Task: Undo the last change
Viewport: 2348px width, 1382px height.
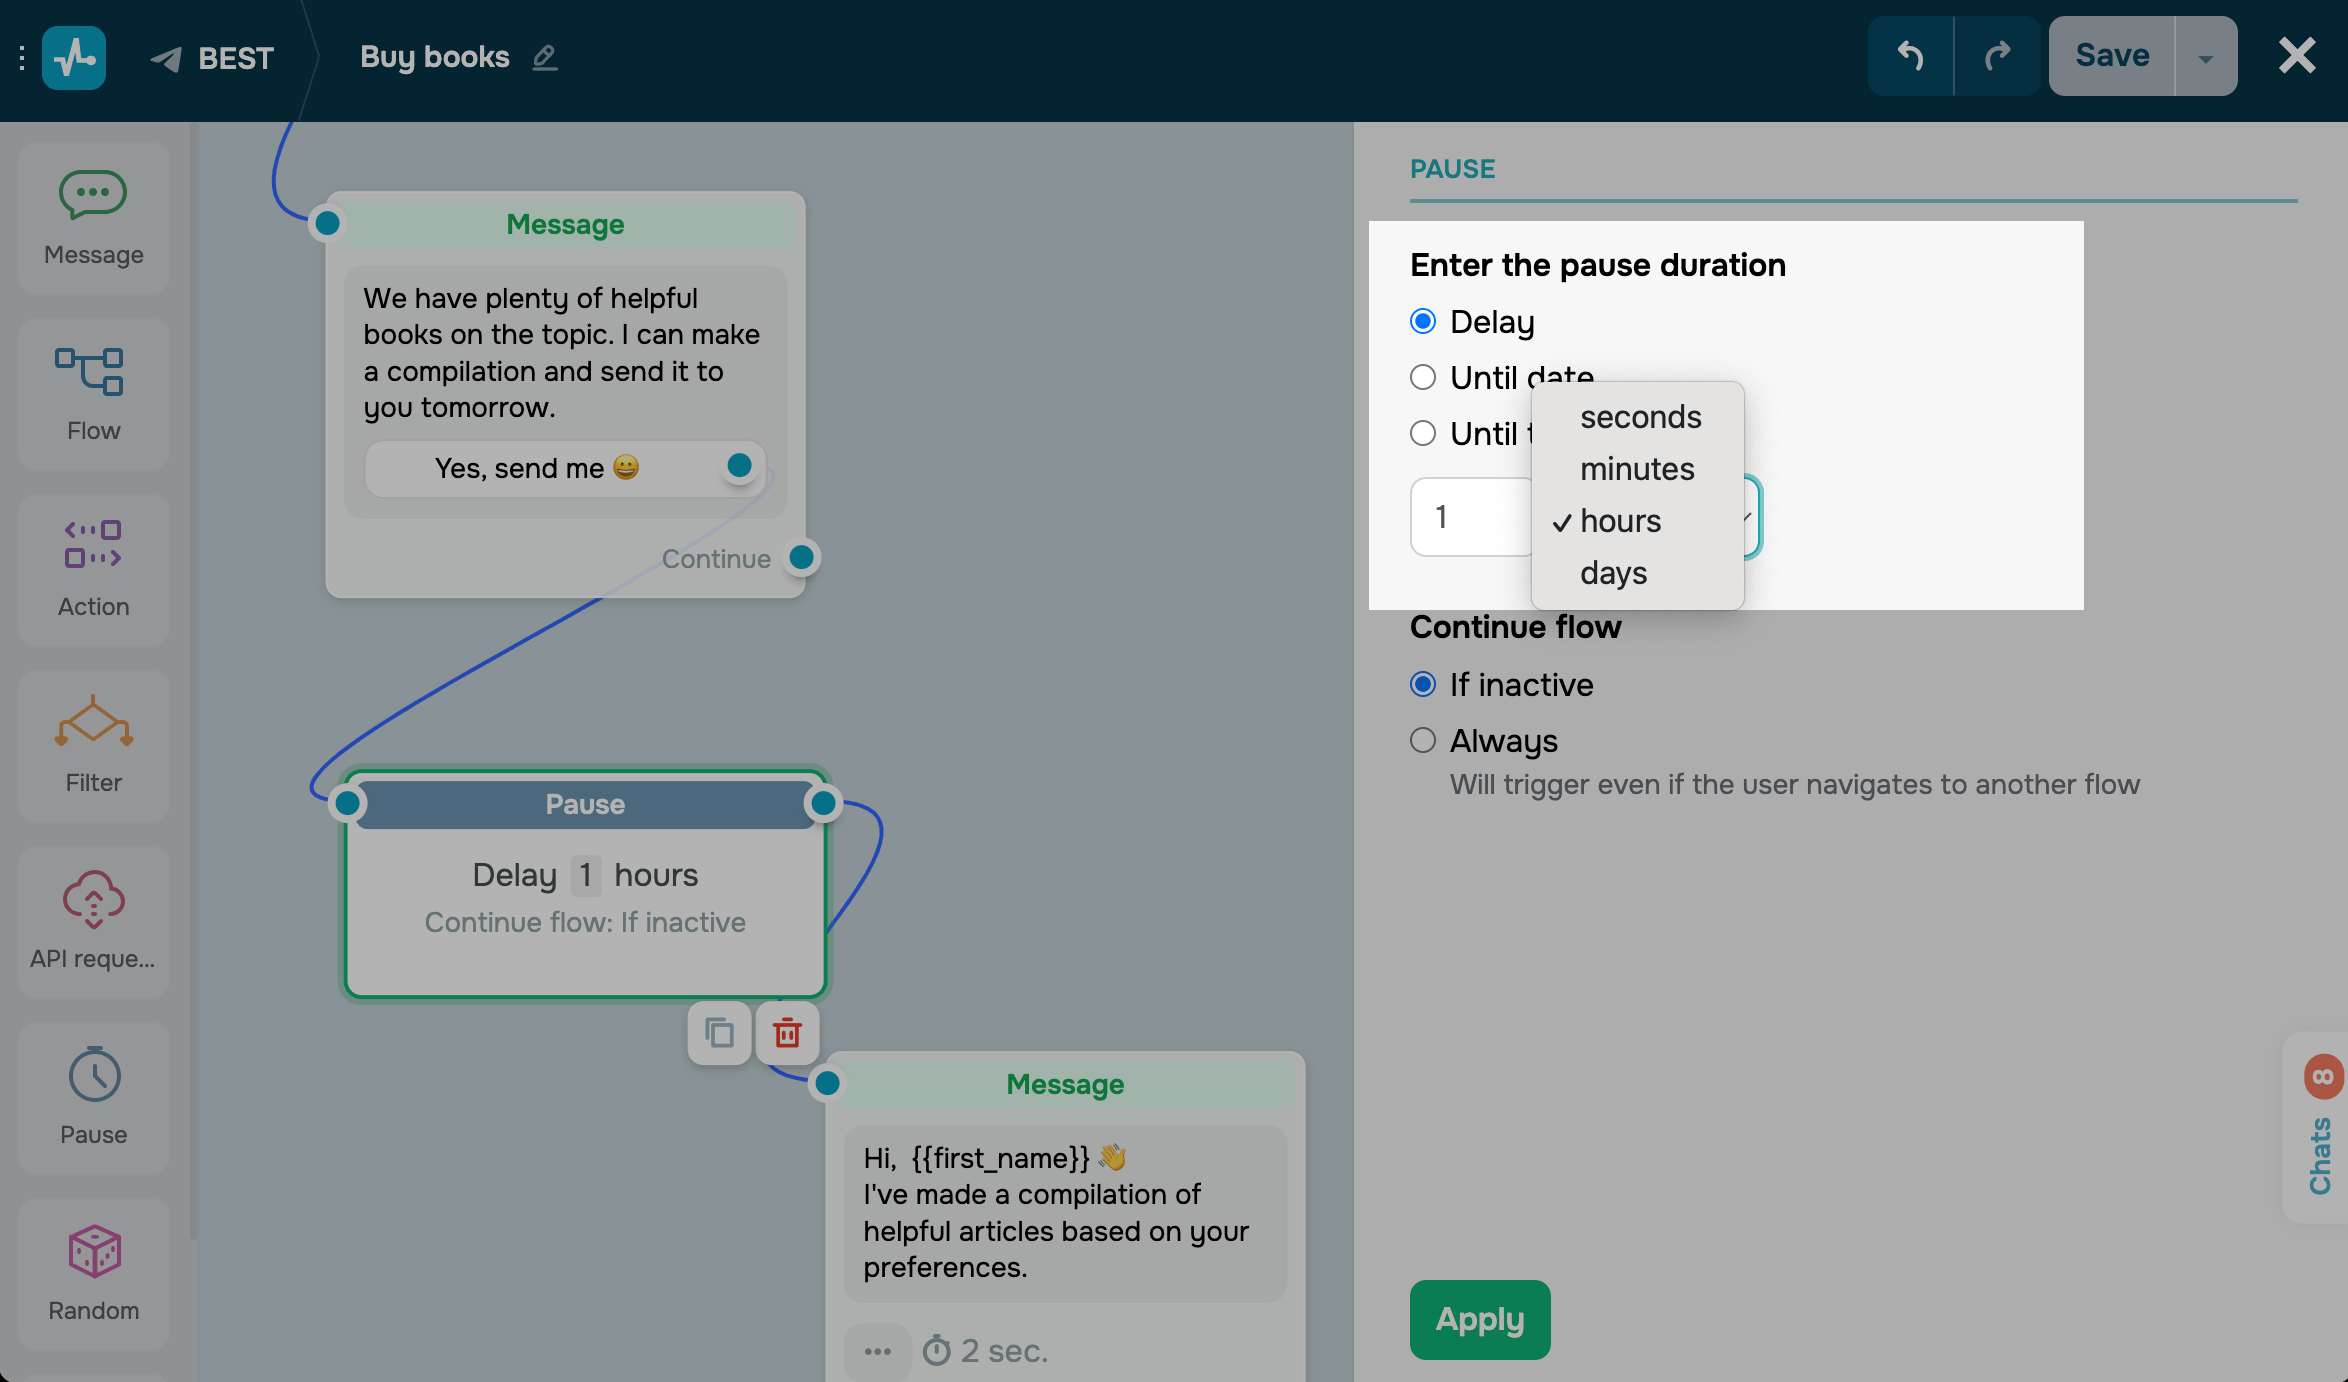Action: pyautogui.click(x=1910, y=56)
